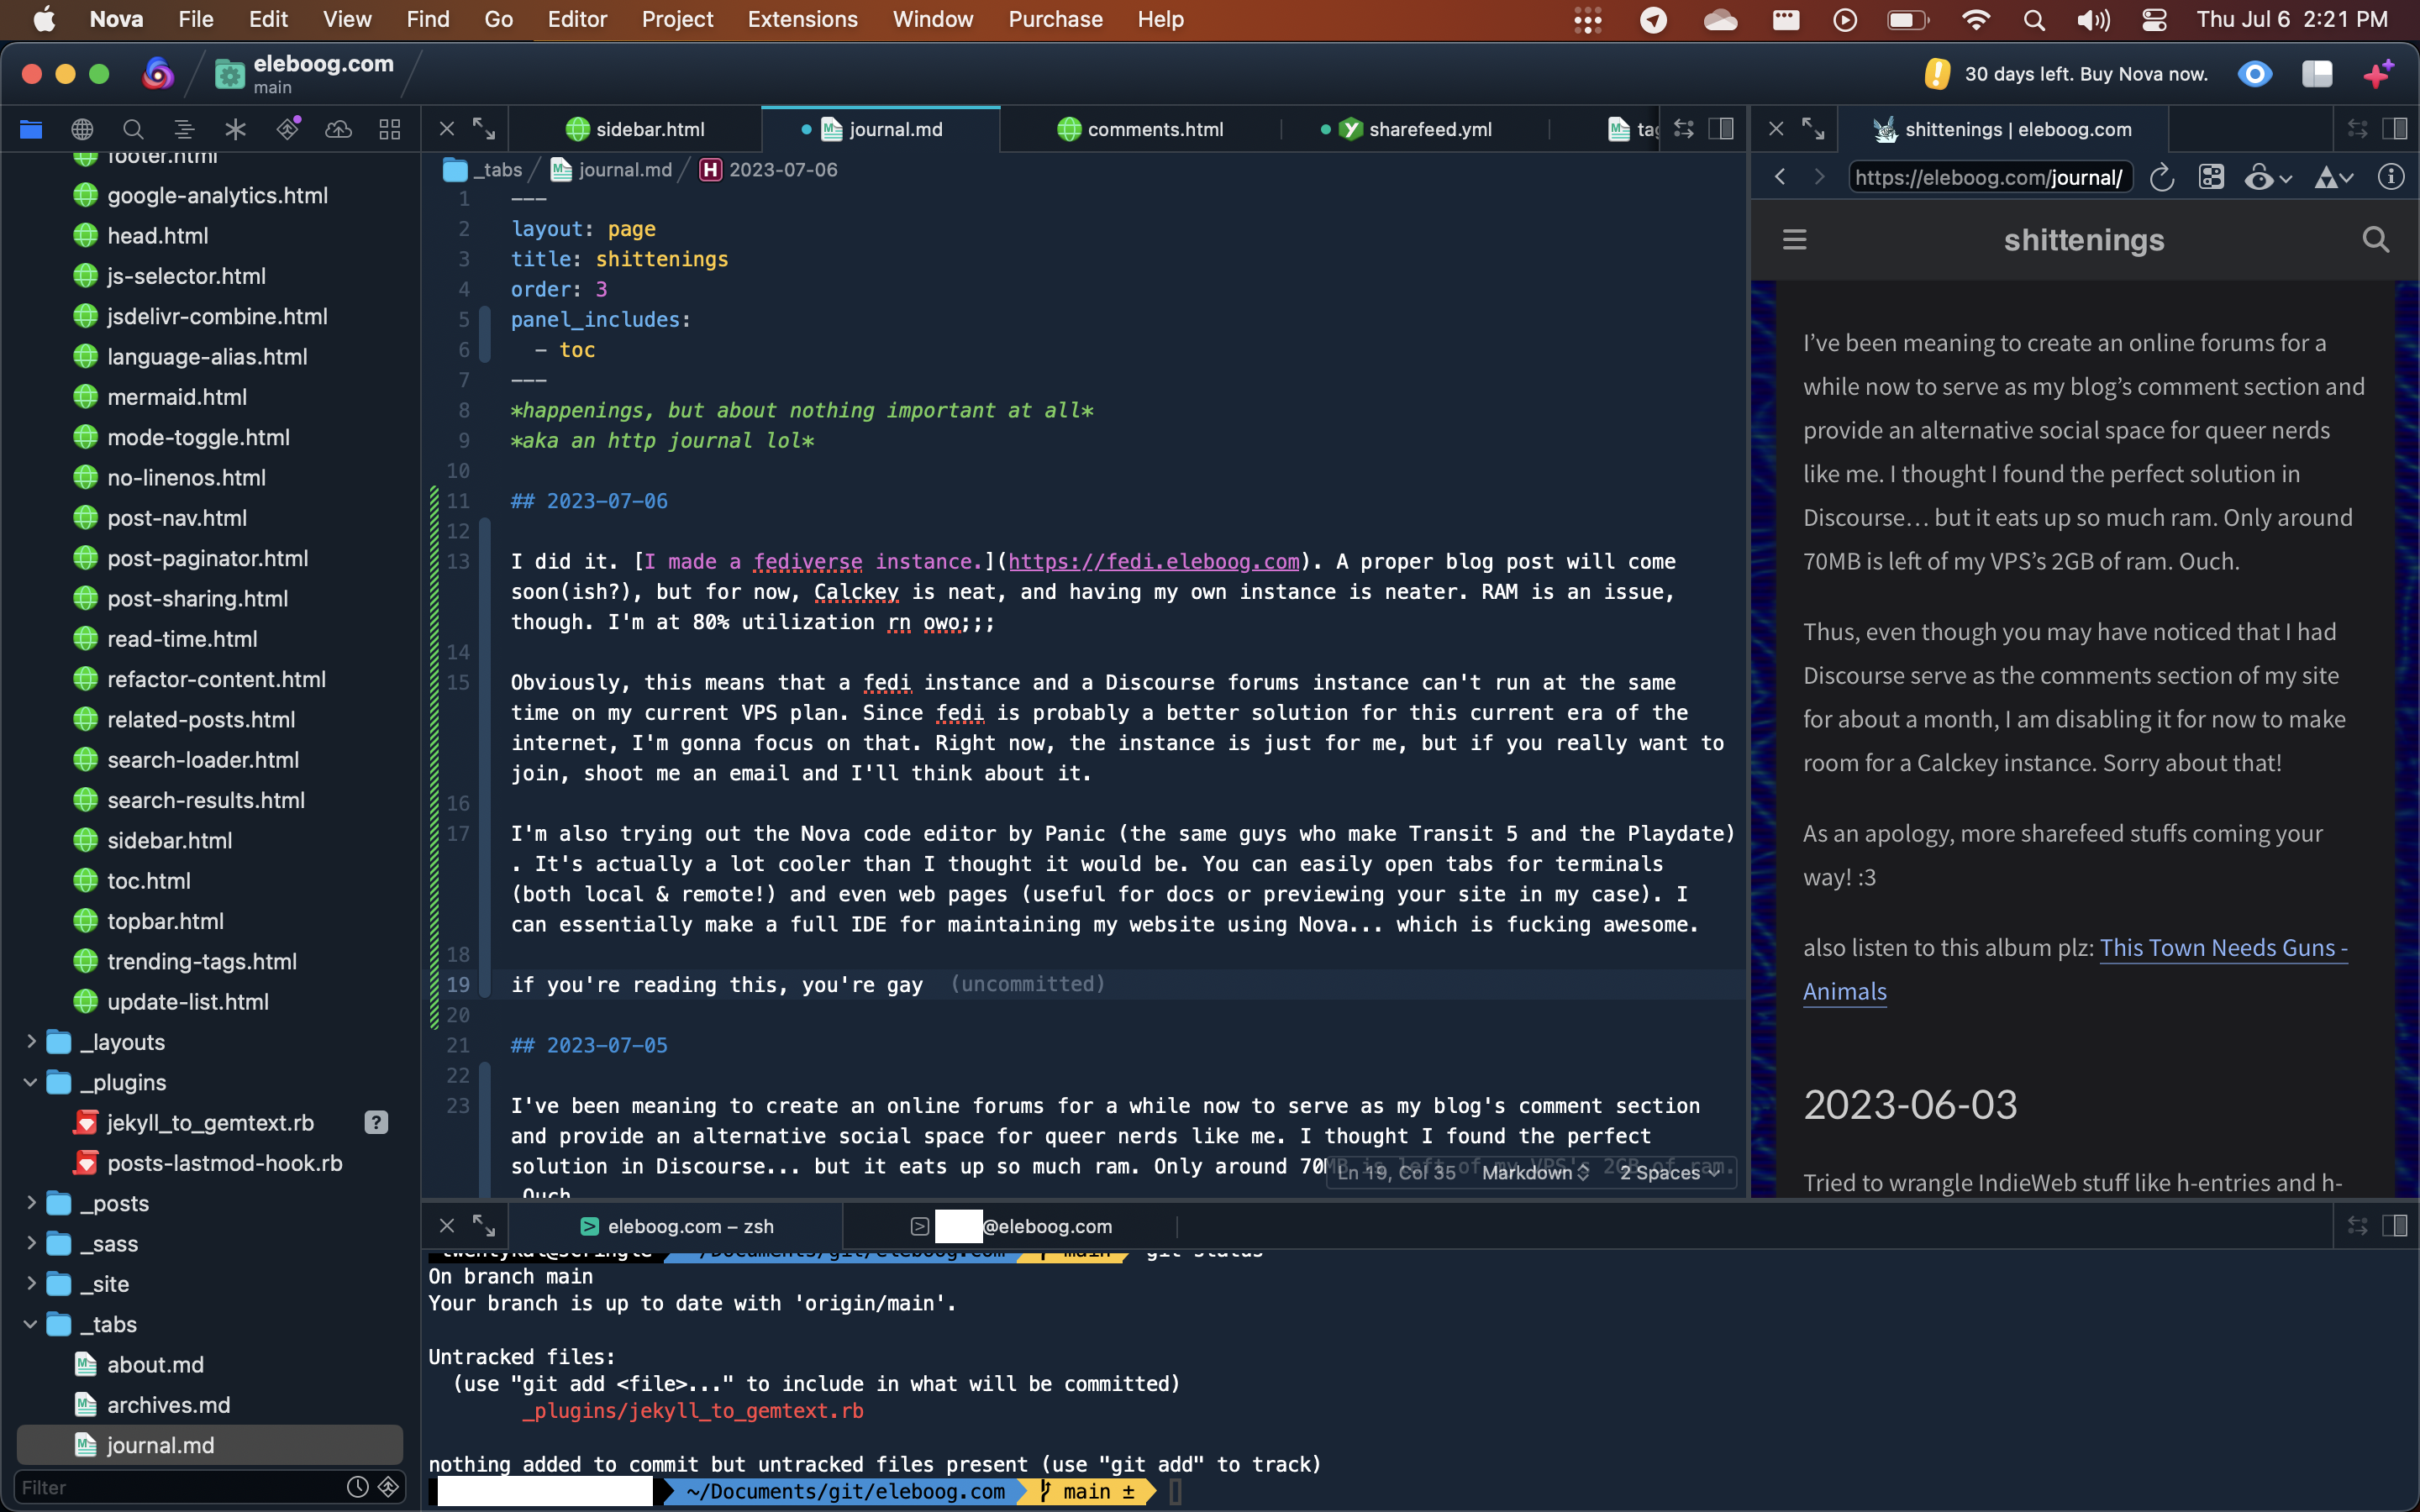Viewport: 2420px width, 1512px height.
Task: Toggle split editor pane icon
Action: (x=1722, y=128)
